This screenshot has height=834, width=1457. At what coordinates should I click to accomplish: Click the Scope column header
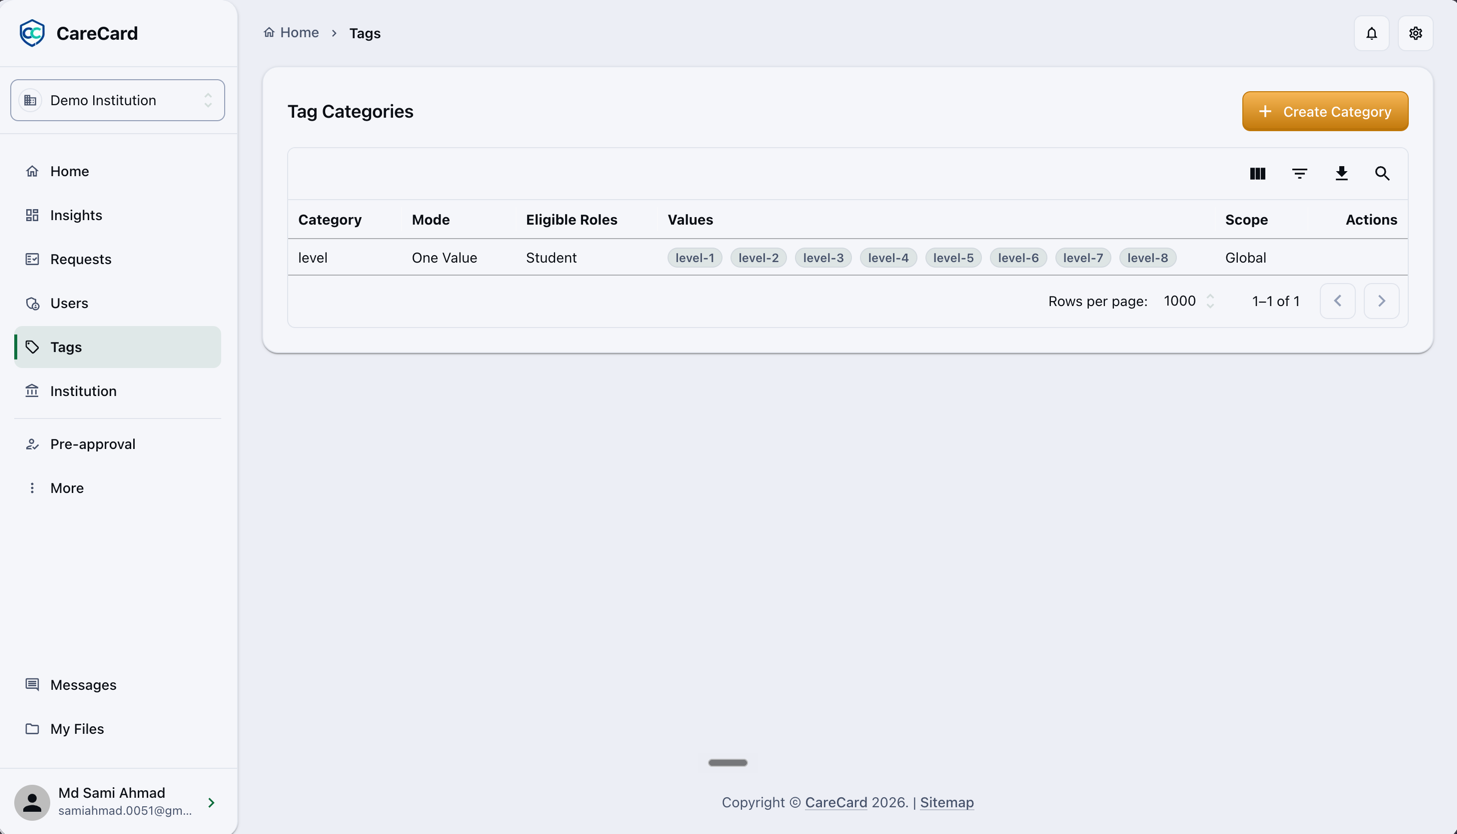(x=1246, y=220)
